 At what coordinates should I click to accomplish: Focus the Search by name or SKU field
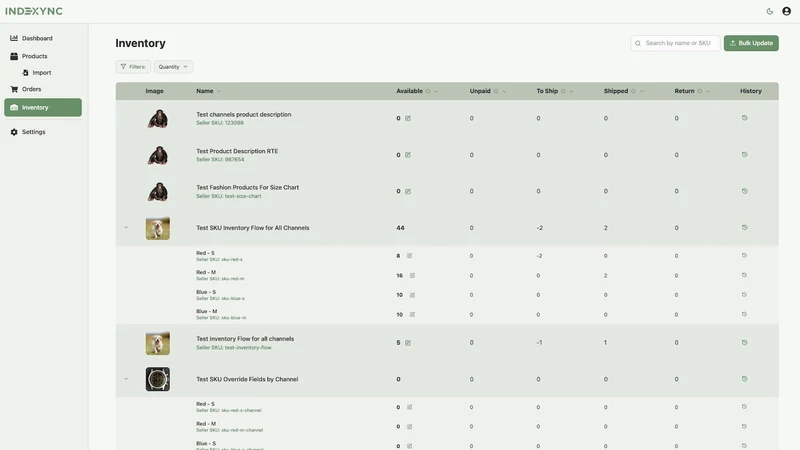click(675, 43)
